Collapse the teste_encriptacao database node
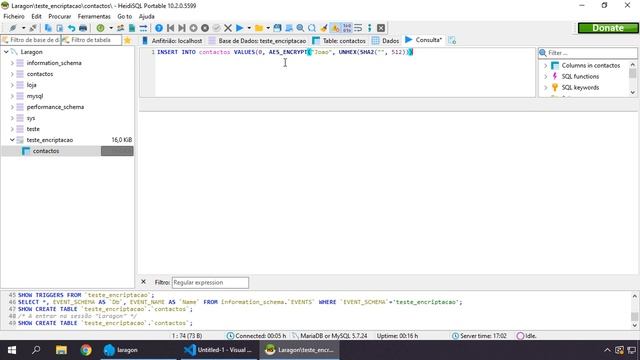 click(x=12, y=140)
